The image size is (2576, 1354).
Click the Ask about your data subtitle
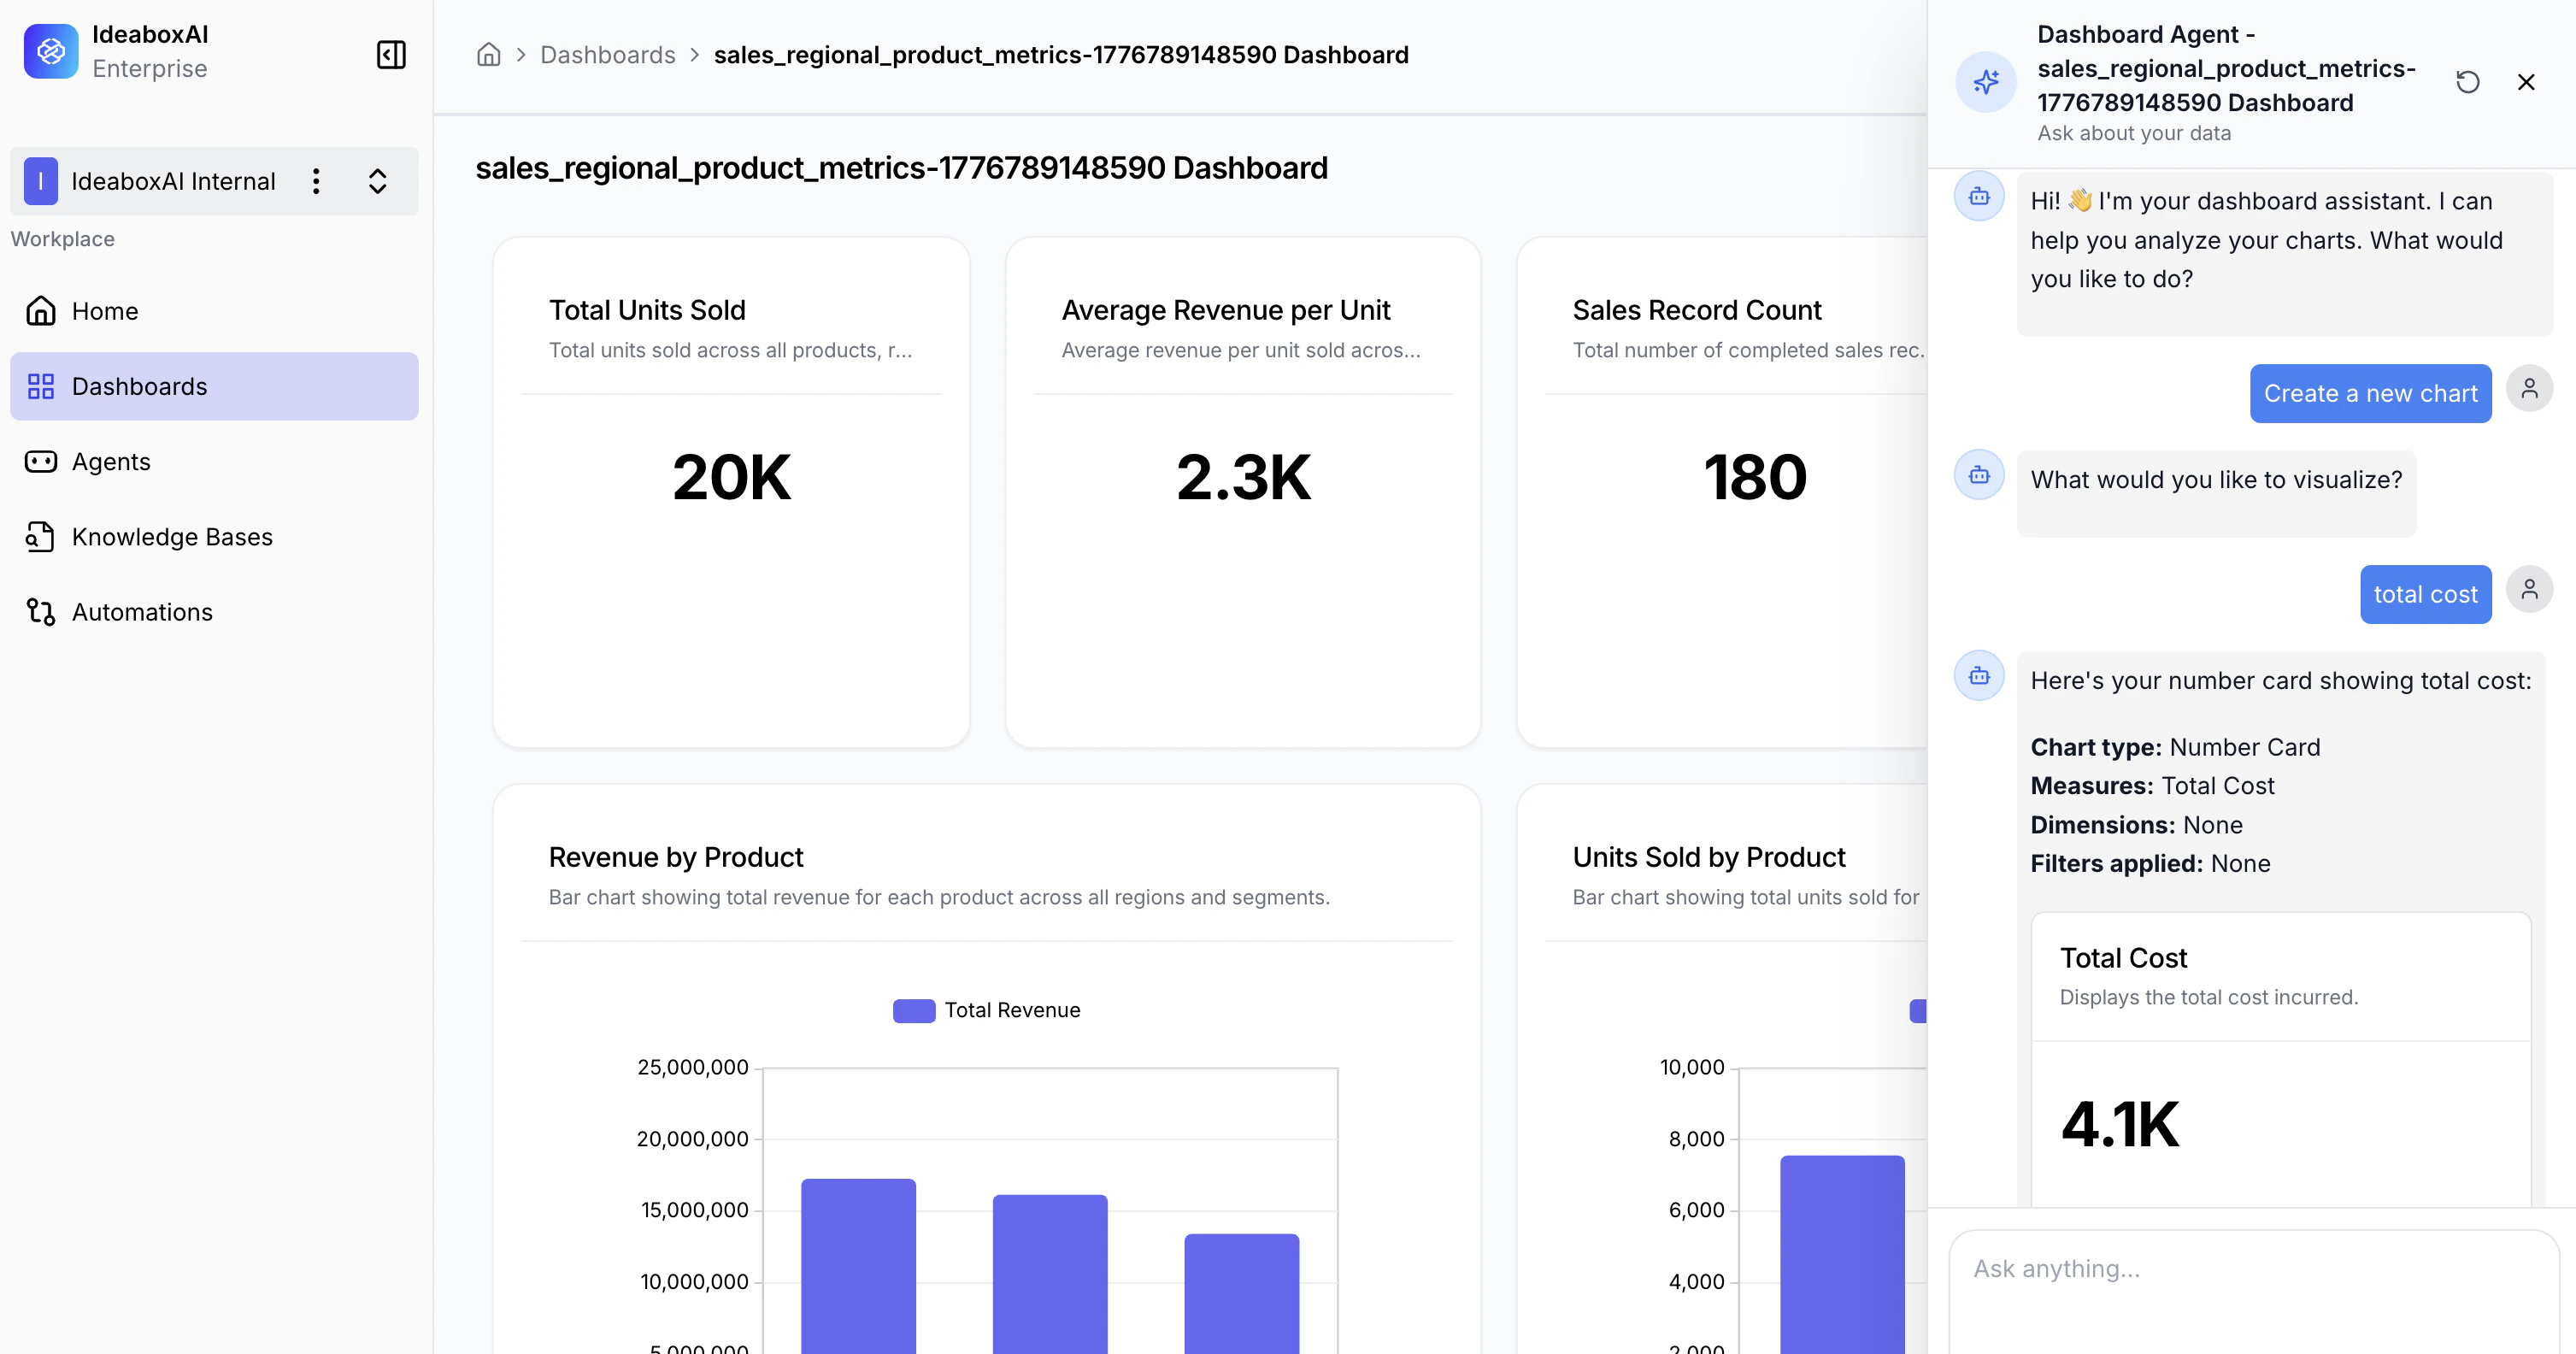click(x=2134, y=133)
